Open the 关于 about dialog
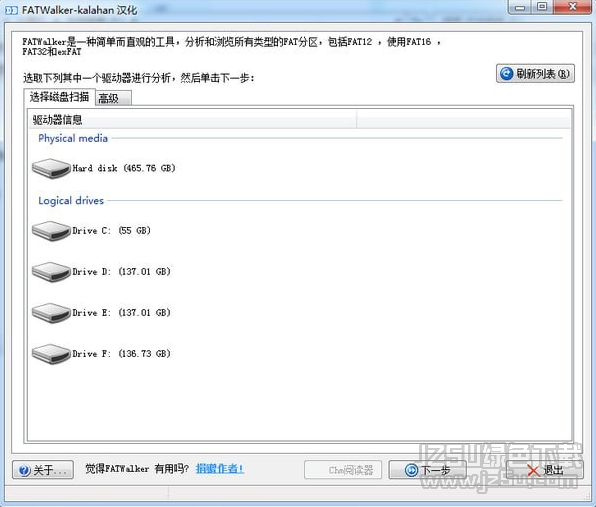596x507 pixels. coord(43,470)
